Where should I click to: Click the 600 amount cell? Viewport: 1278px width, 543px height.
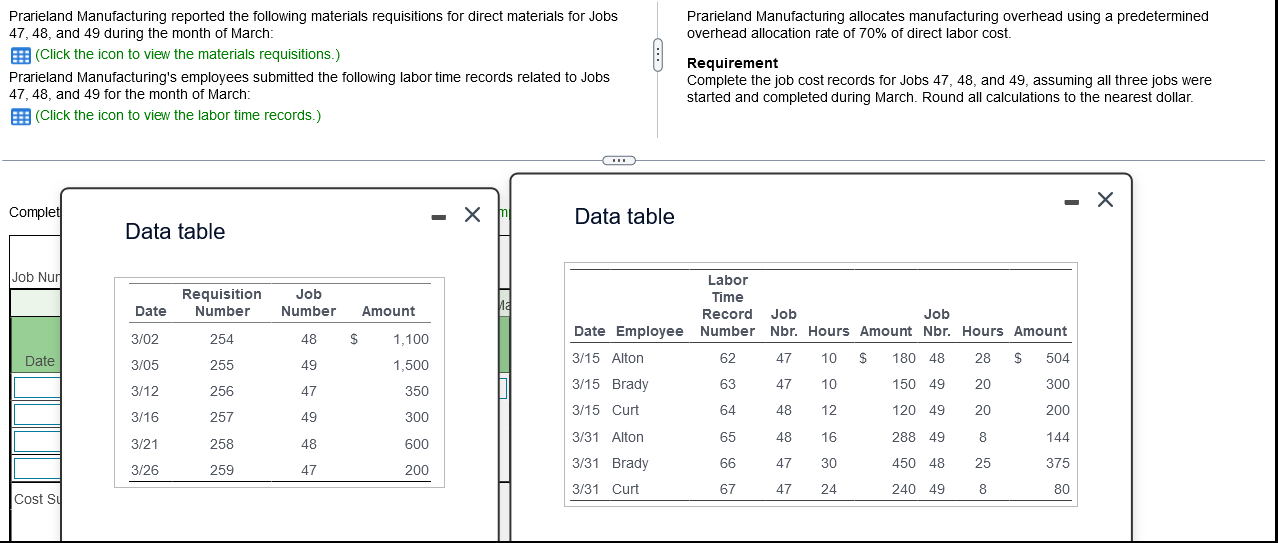(417, 444)
